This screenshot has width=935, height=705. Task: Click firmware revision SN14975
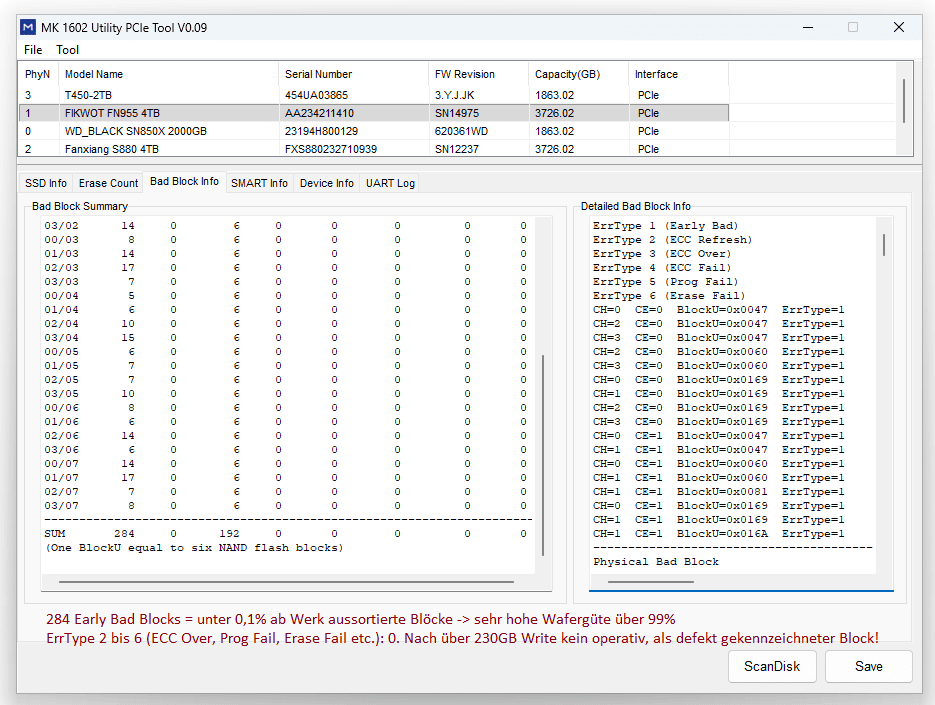tap(457, 113)
